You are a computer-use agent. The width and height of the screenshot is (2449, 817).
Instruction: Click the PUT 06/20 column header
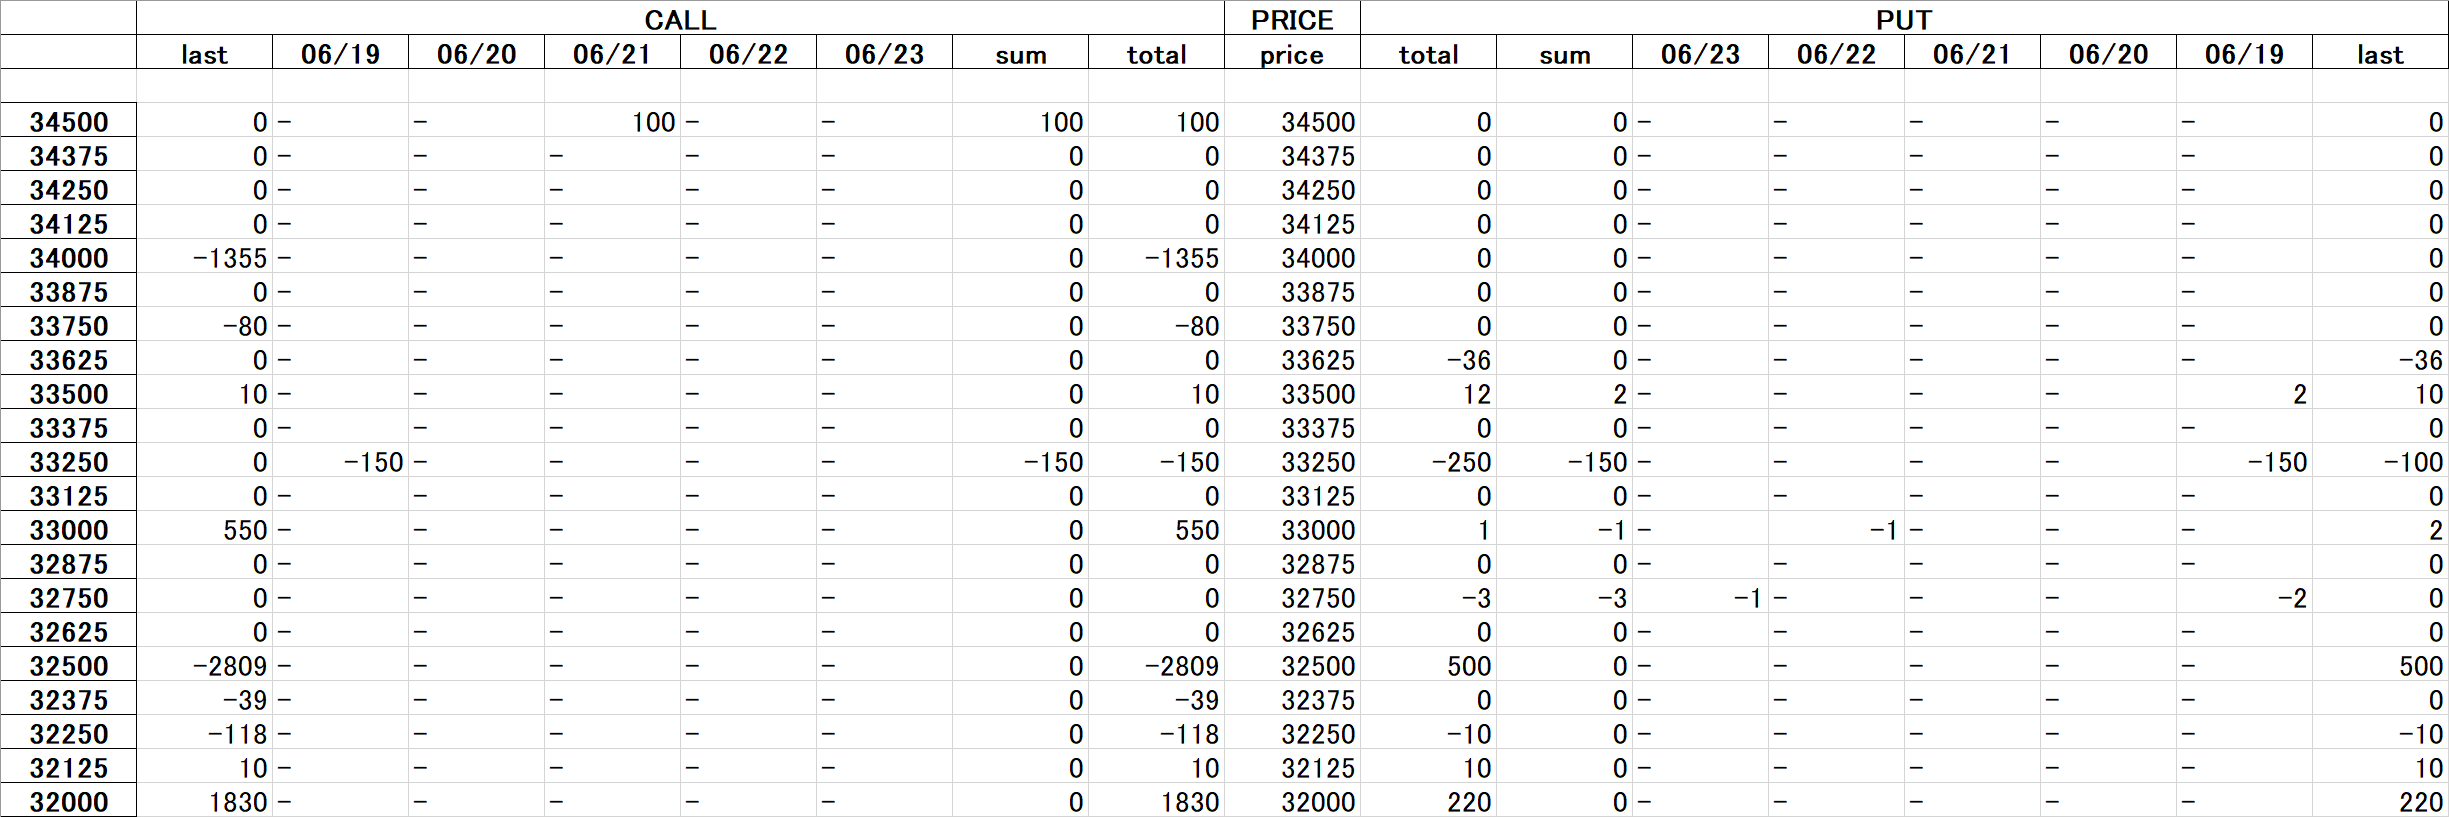(2108, 54)
